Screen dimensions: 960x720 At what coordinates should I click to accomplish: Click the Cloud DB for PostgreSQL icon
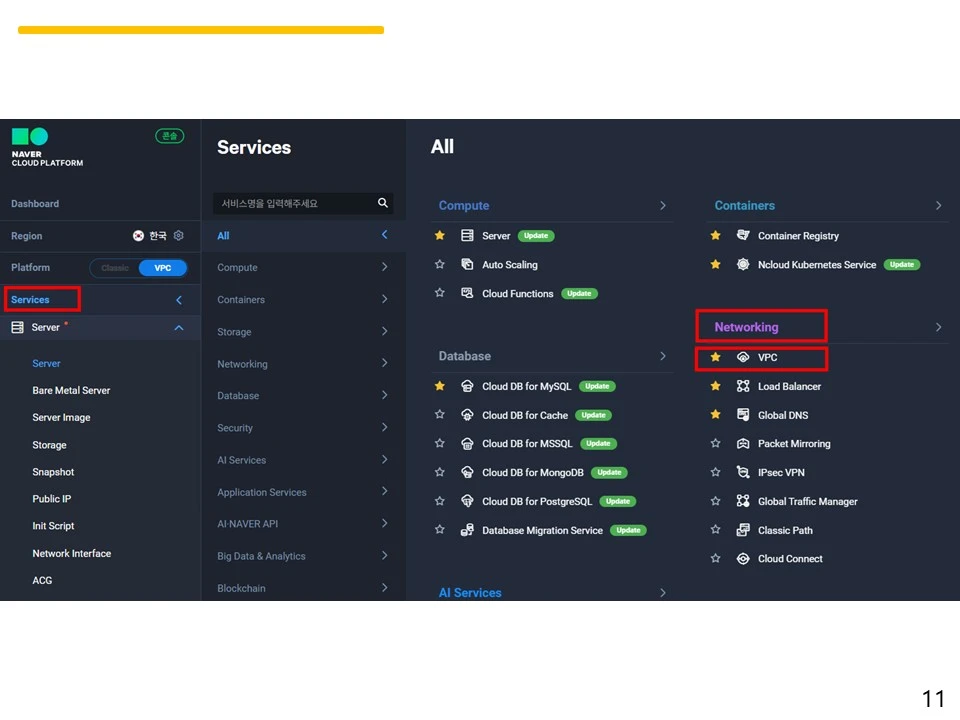(467, 501)
